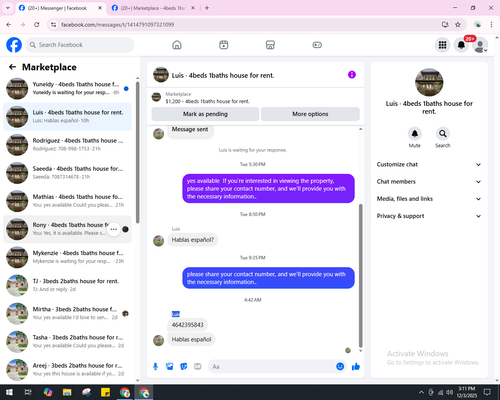Switch to the Marketplace 4beds browser tab

(153, 8)
